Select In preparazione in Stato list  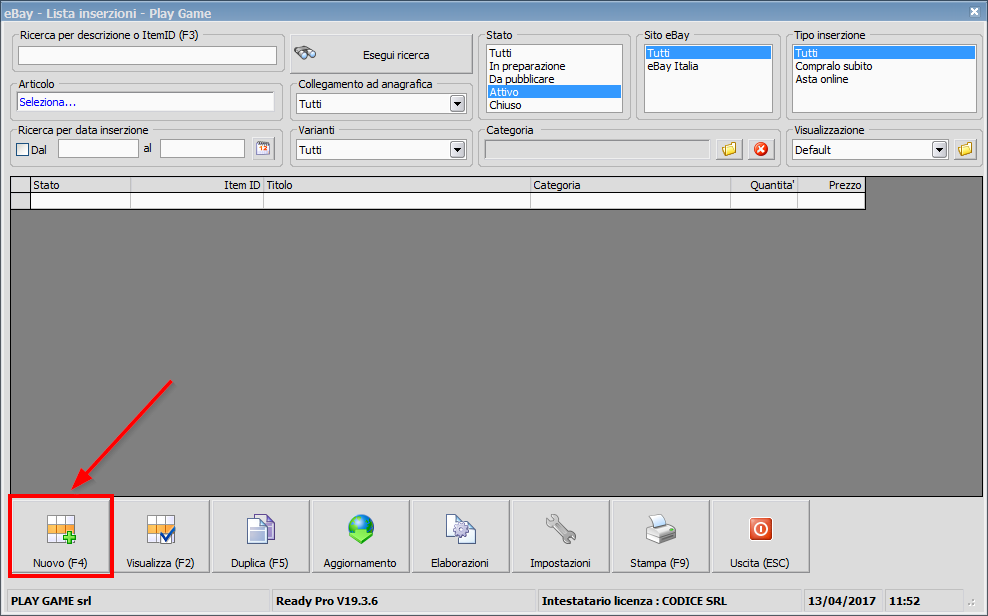pos(554,66)
